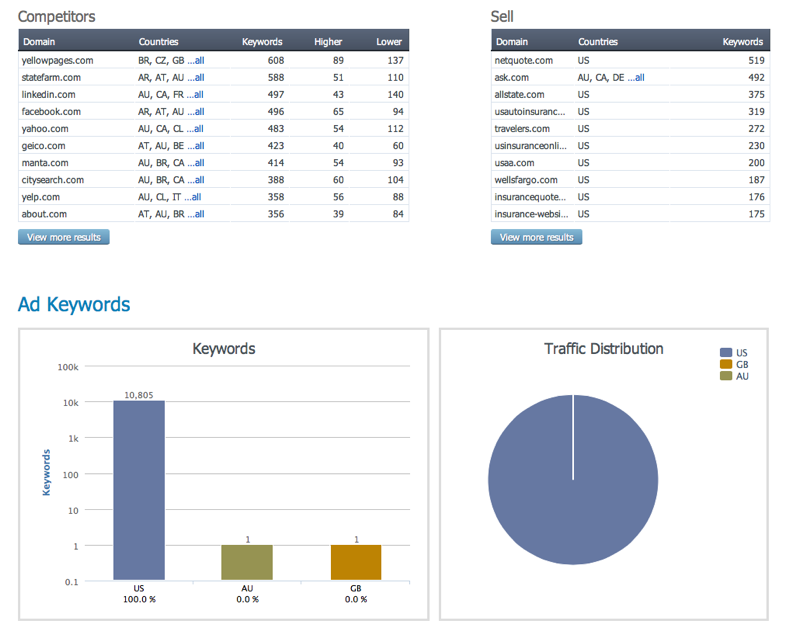Click netquote.com in Sell table
800x635 pixels.
click(x=523, y=61)
